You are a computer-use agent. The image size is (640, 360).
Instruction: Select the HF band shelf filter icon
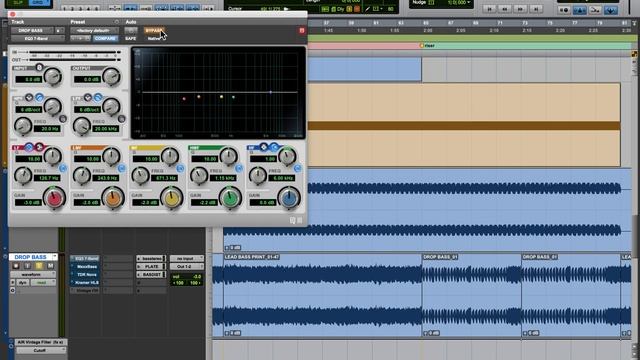point(274,147)
